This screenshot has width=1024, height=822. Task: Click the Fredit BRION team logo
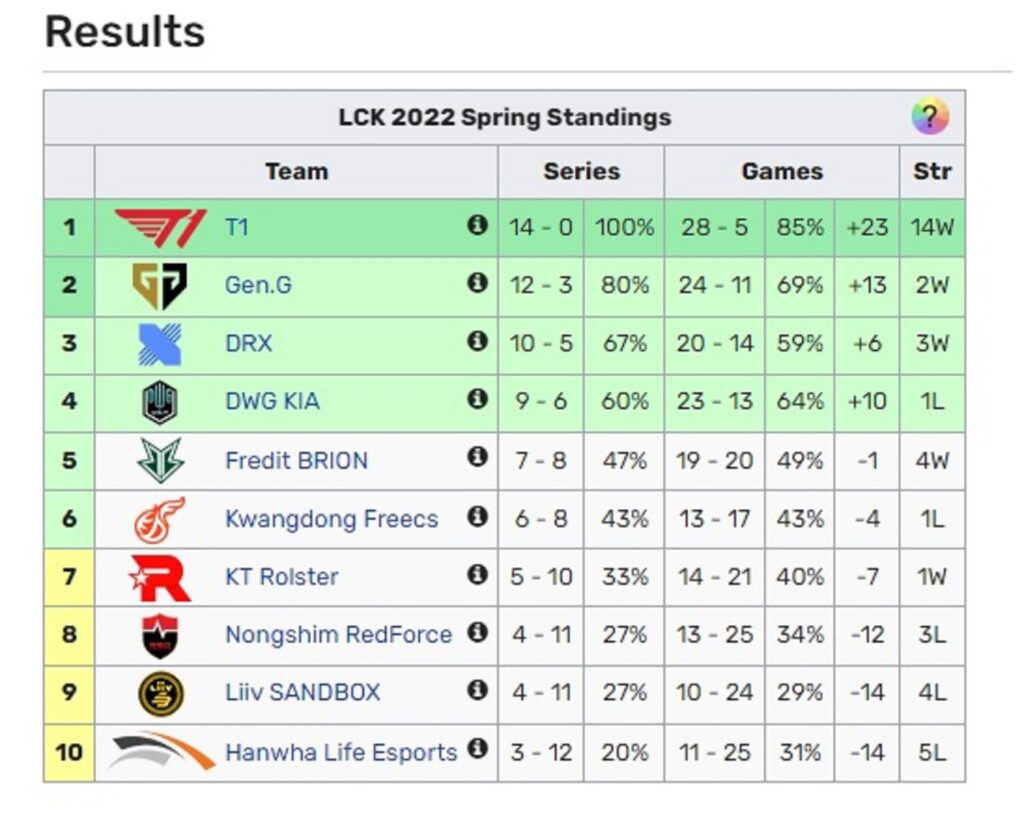[160, 460]
